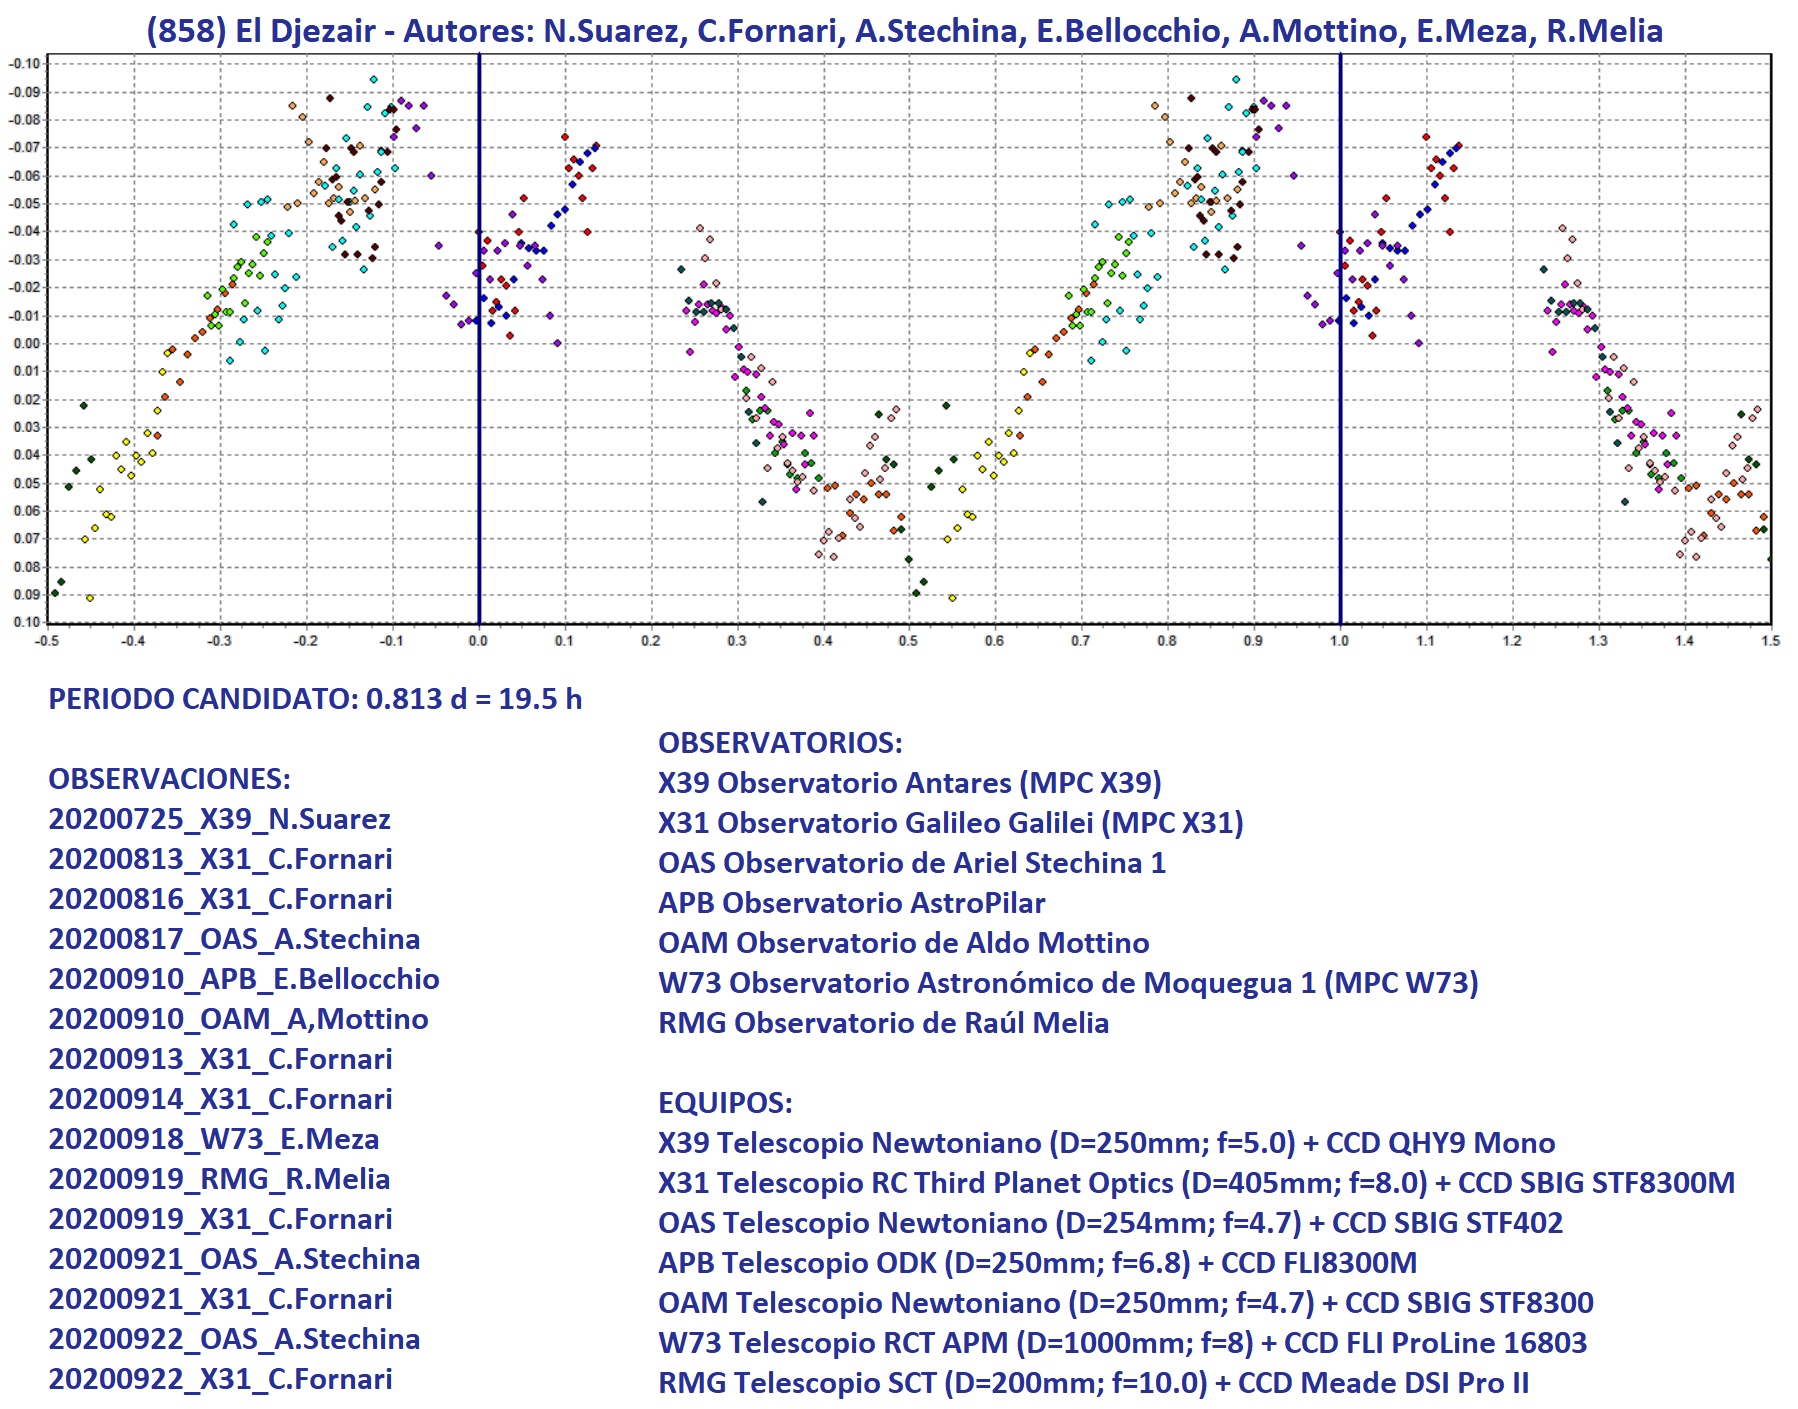Click the EQUIPOS heading
1798x1409 pixels.
[725, 1103]
